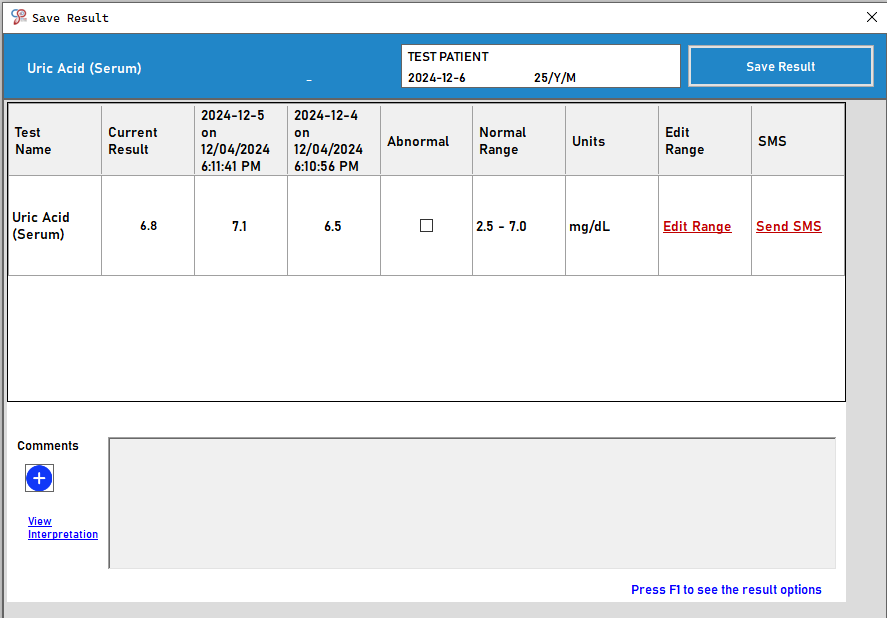Click the Current Result column header

tap(133, 141)
